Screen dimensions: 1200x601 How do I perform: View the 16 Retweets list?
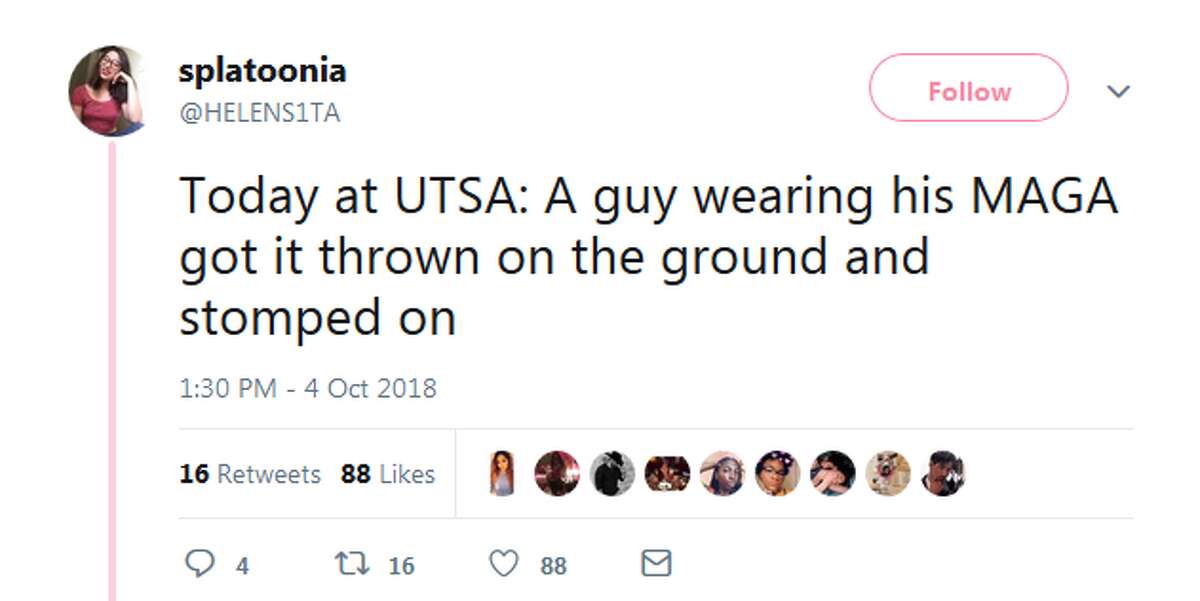coord(249,474)
